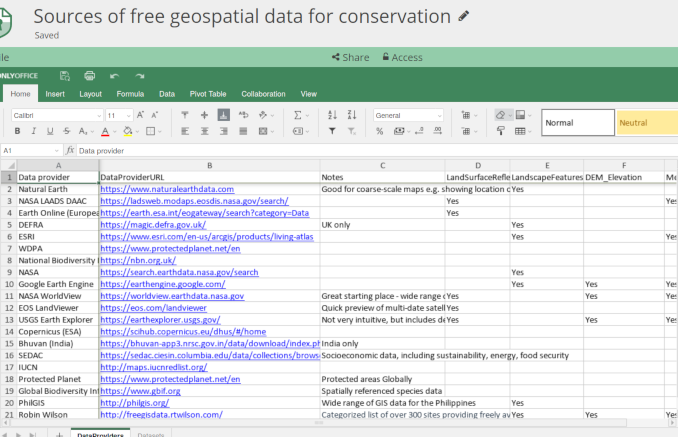Open the View tab
The image size is (678, 437).
pyautogui.click(x=309, y=94)
